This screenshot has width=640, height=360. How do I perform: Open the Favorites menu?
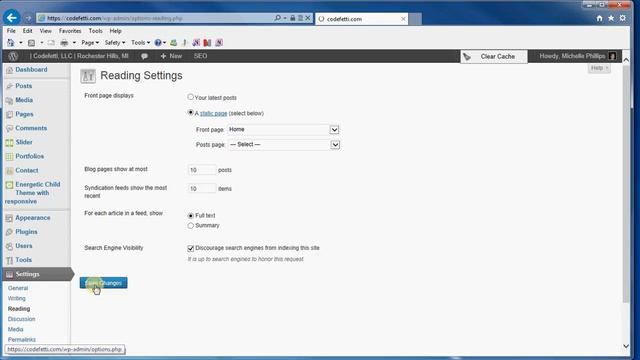click(70, 31)
